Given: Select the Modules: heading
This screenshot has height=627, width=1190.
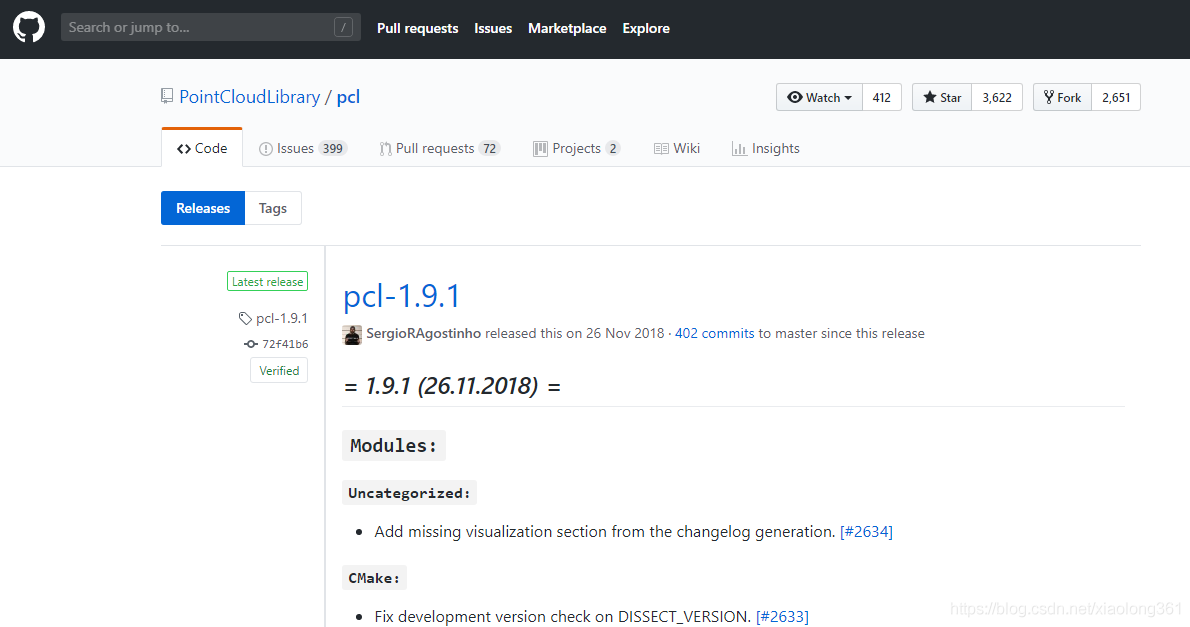Looking at the screenshot, I should [394, 446].
